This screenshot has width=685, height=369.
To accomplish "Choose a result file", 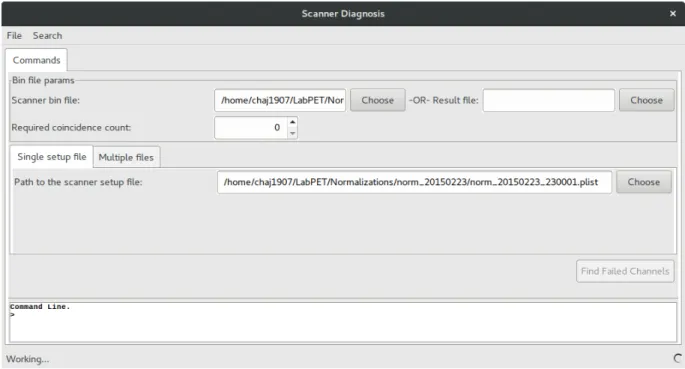I will click(646, 100).
